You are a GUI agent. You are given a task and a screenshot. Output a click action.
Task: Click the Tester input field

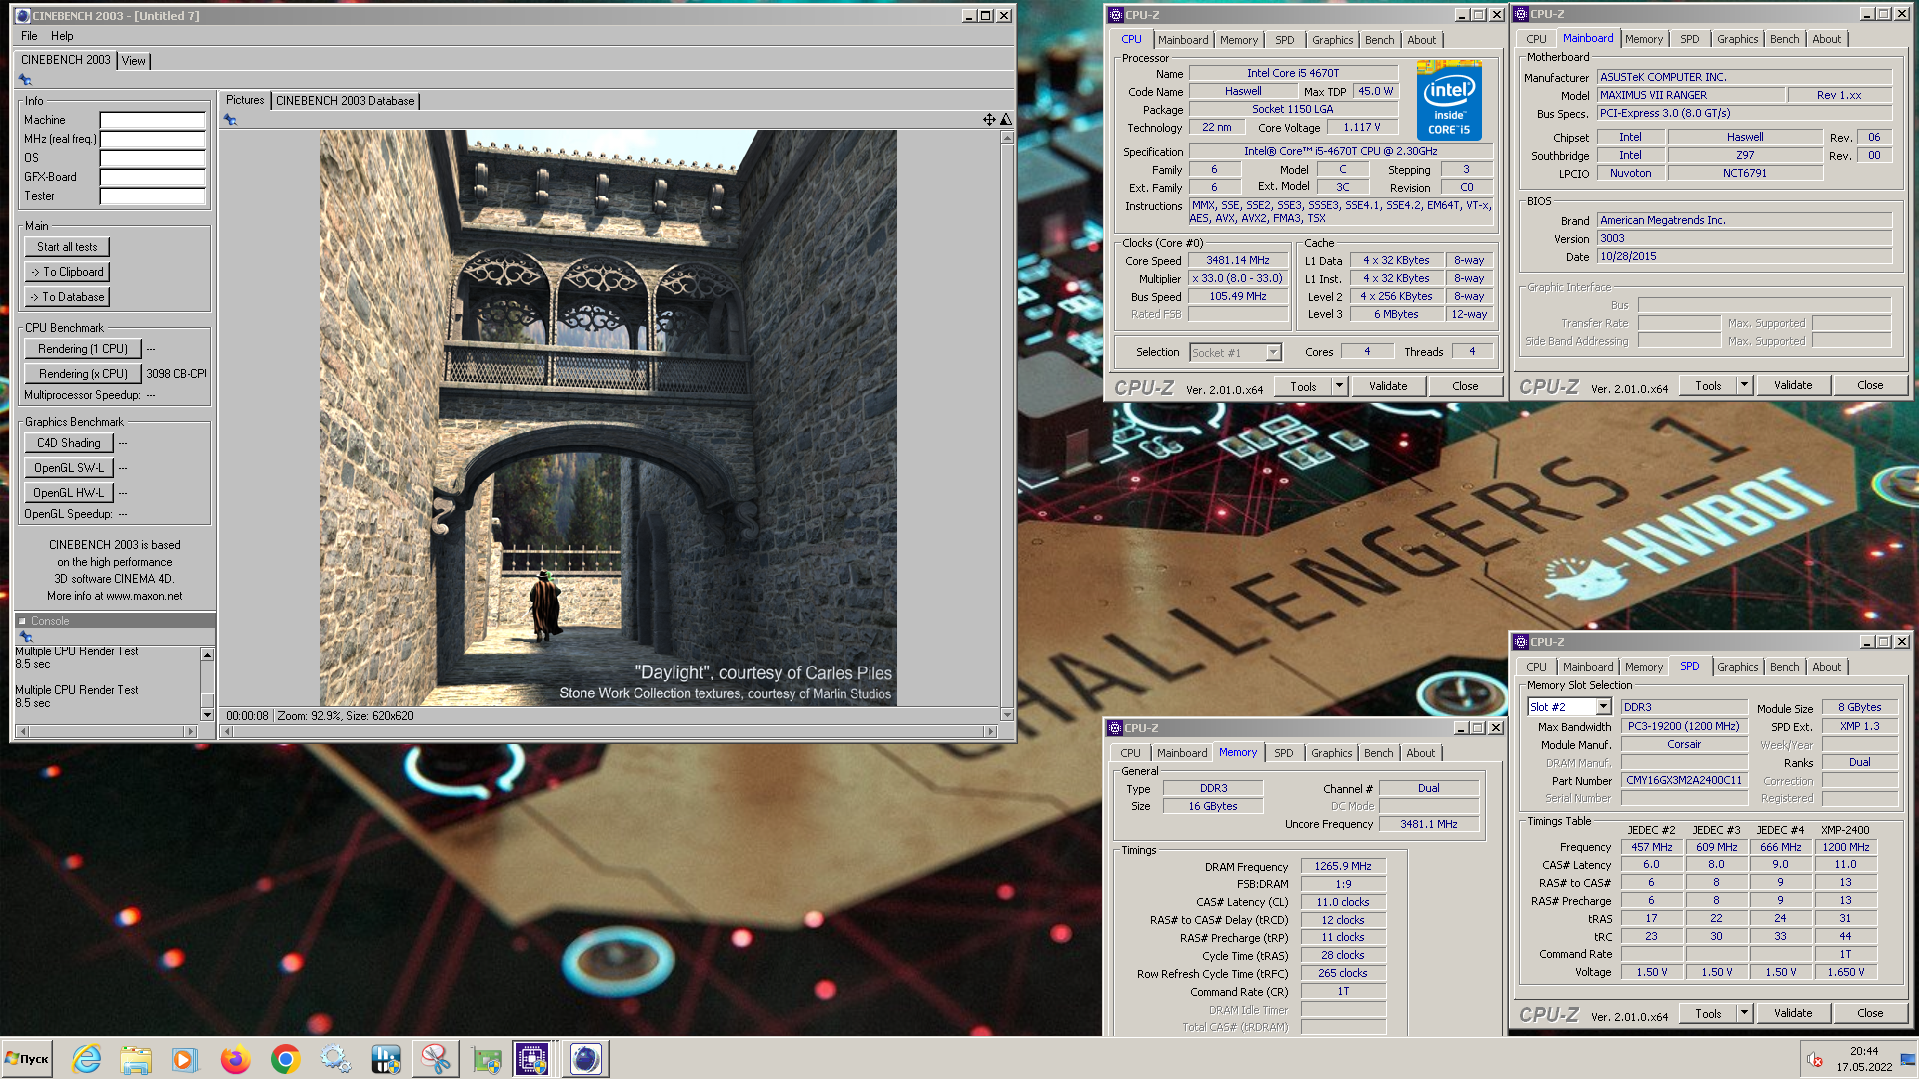(x=152, y=196)
